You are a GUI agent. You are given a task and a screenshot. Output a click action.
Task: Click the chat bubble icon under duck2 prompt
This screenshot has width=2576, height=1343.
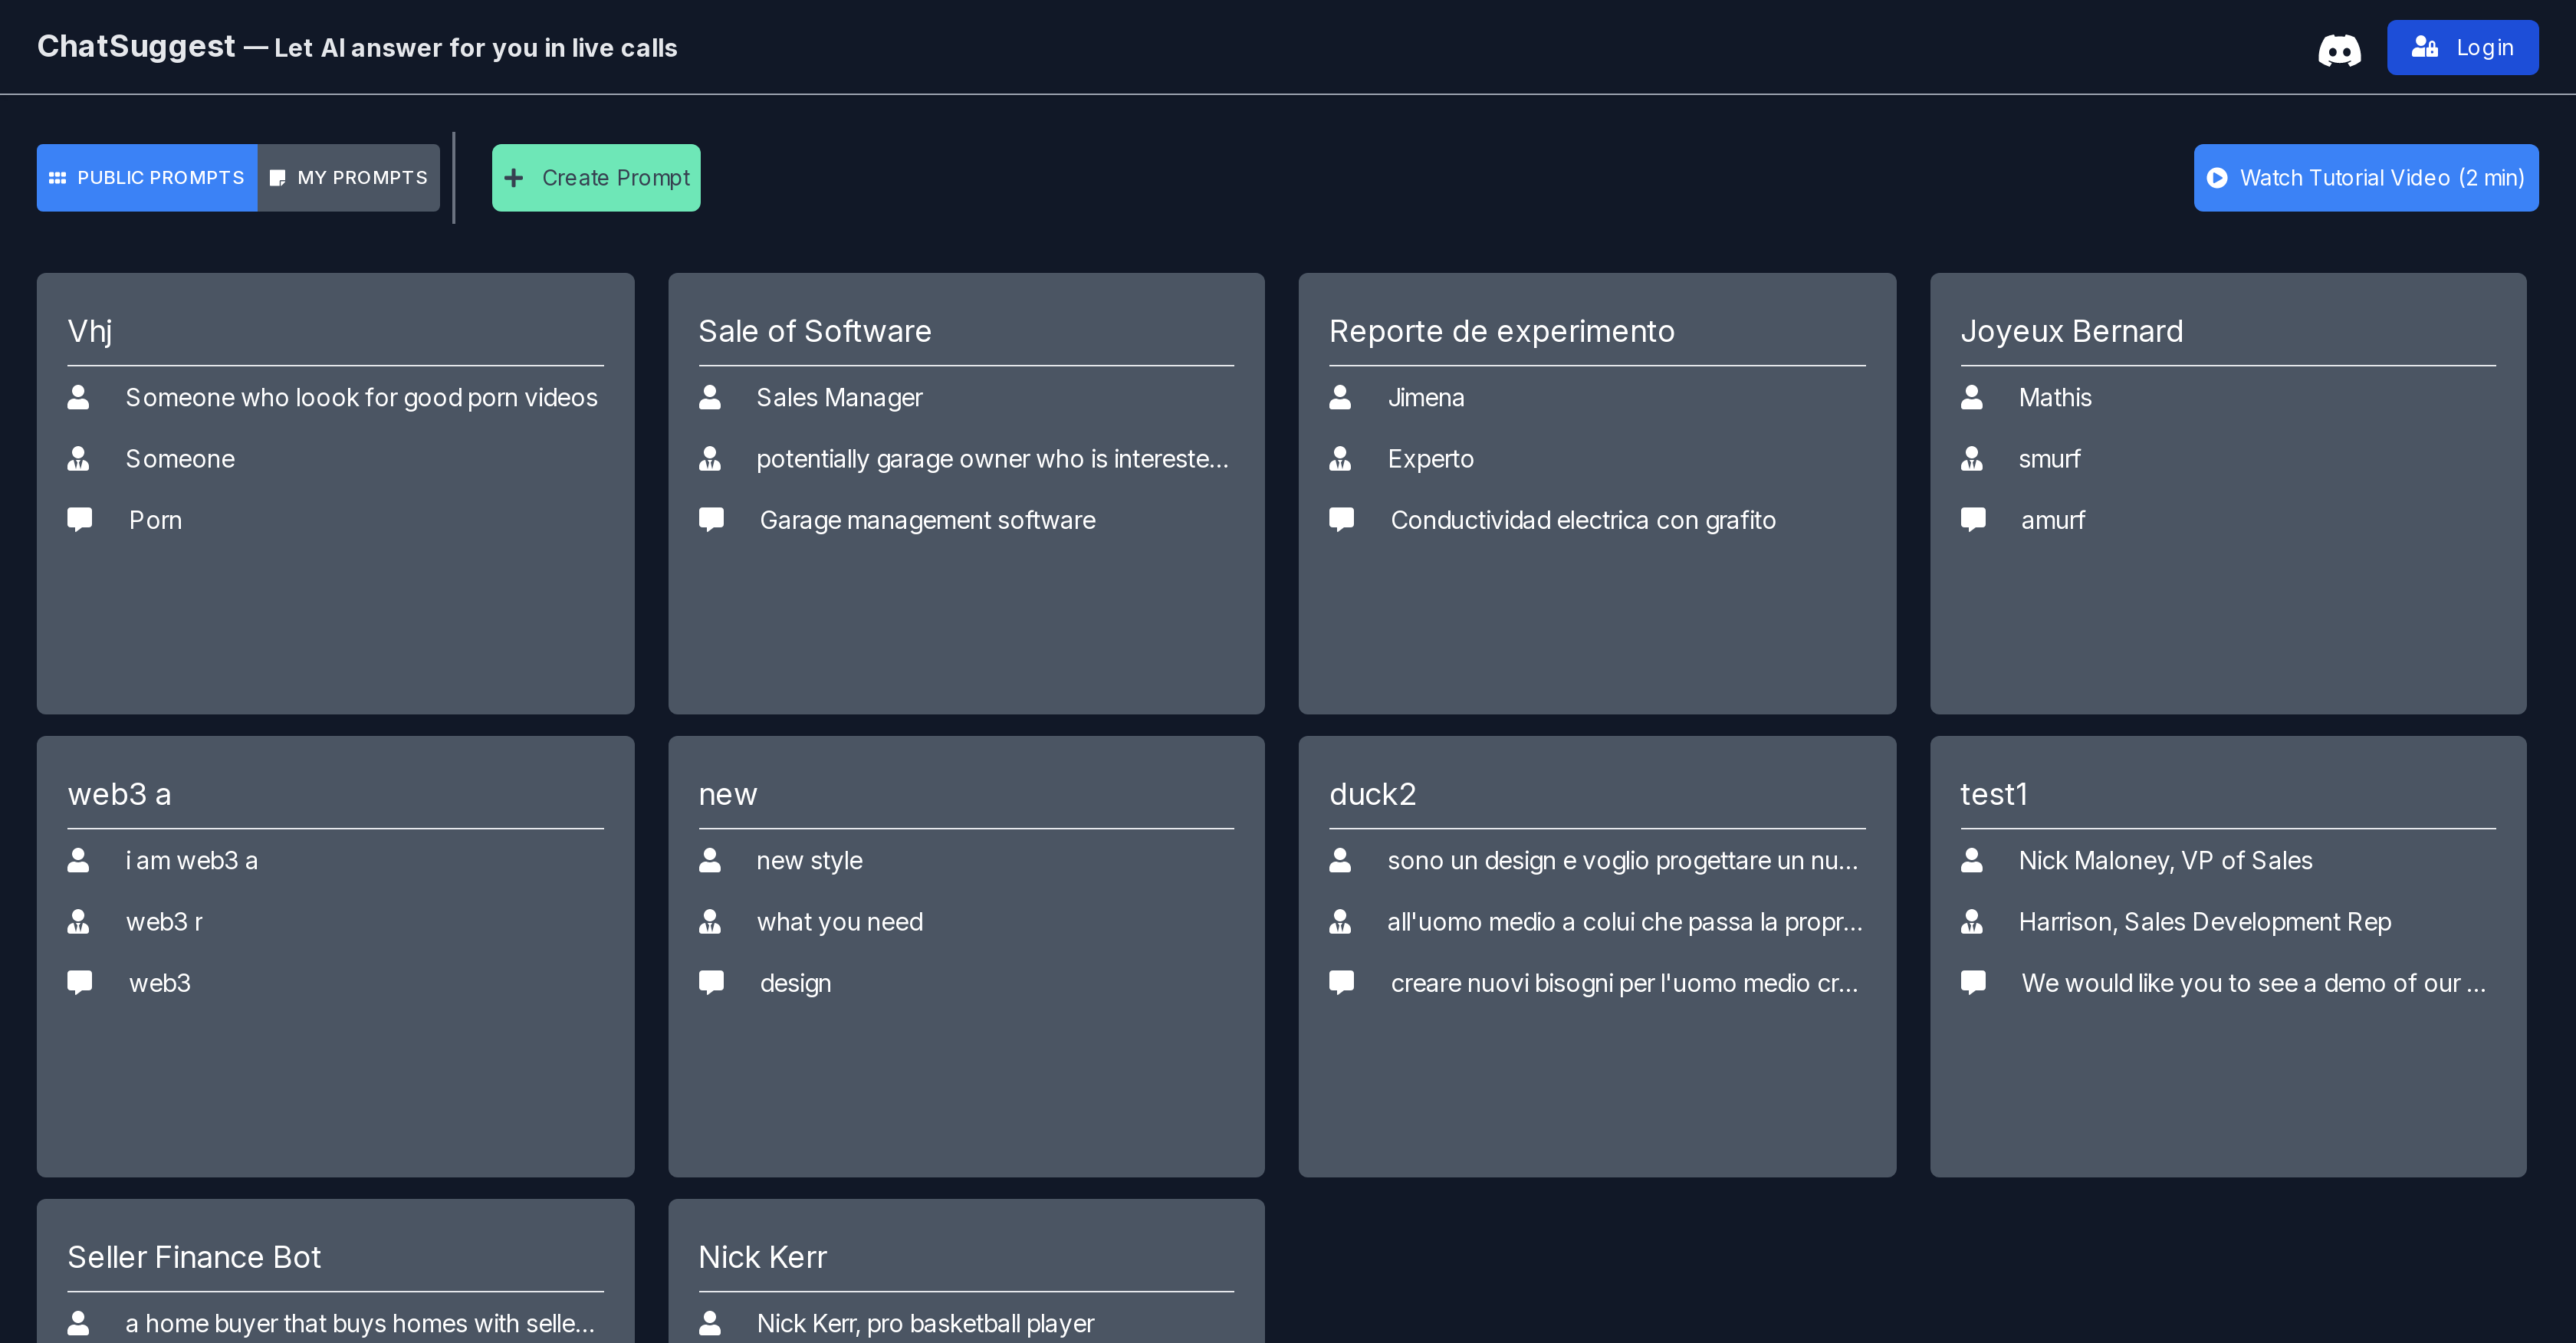[1342, 983]
